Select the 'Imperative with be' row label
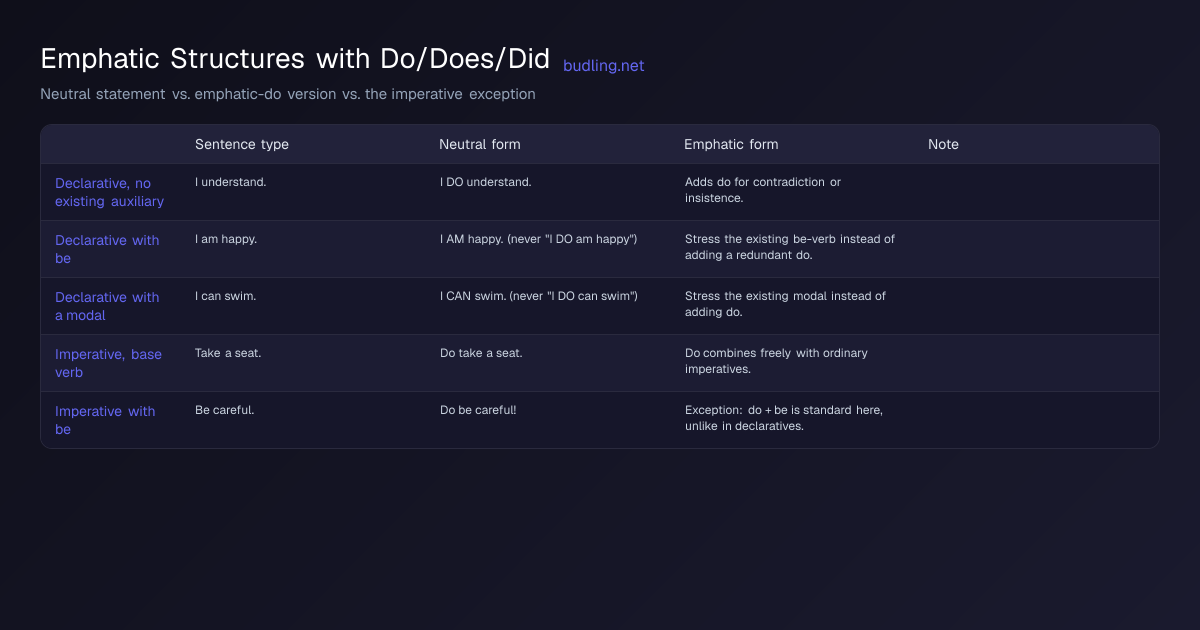The height and width of the screenshot is (630, 1200). click(105, 420)
